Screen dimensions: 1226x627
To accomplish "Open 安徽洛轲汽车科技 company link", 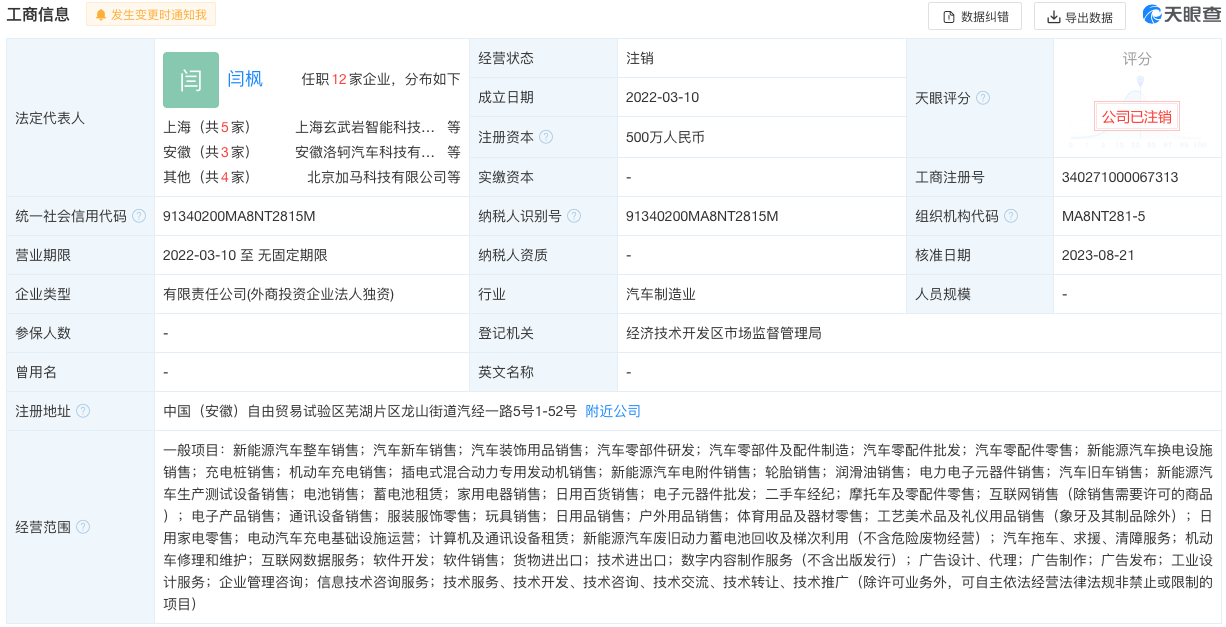I will [365, 152].
